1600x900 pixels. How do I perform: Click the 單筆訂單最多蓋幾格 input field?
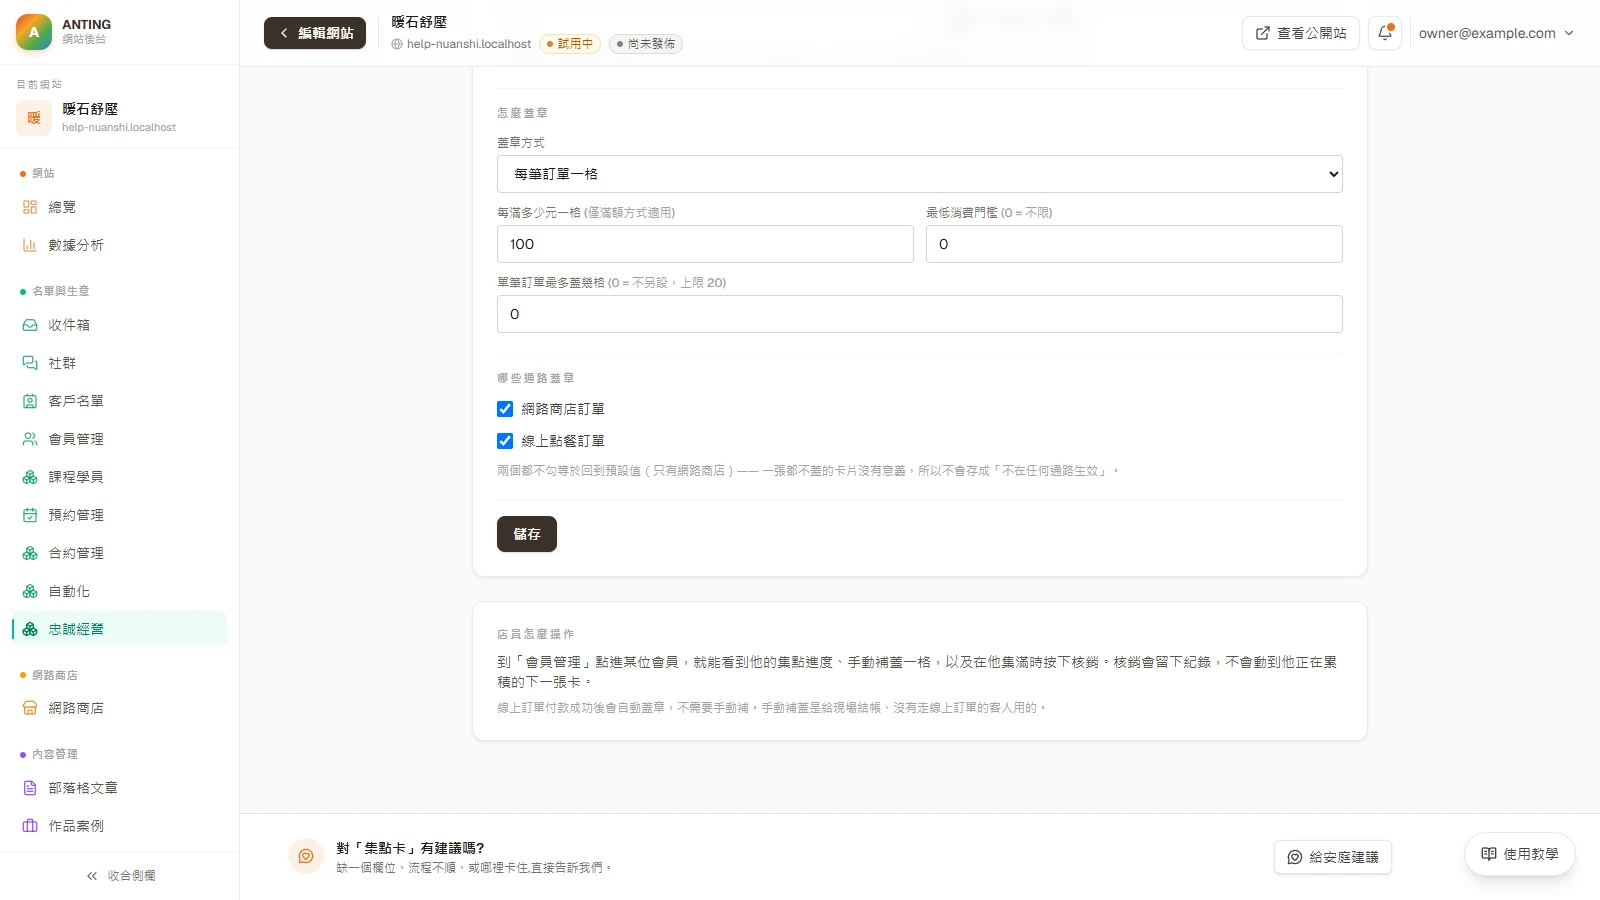(920, 314)
